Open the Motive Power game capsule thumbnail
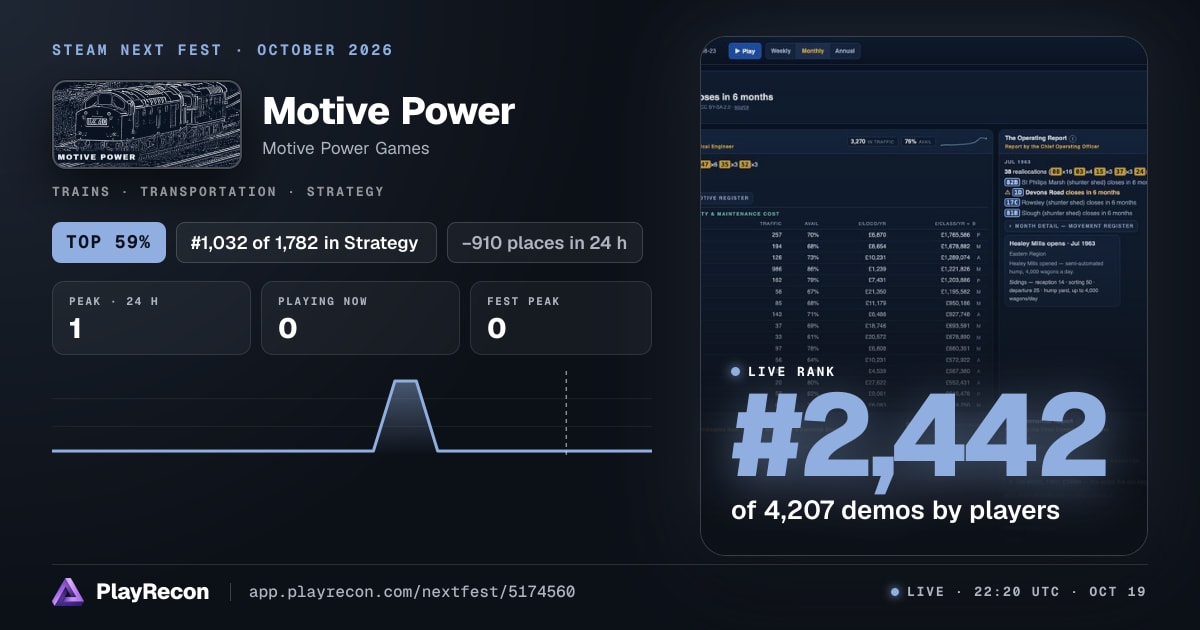This screenshot has width=1200, height=630. (x=147, y=124)
